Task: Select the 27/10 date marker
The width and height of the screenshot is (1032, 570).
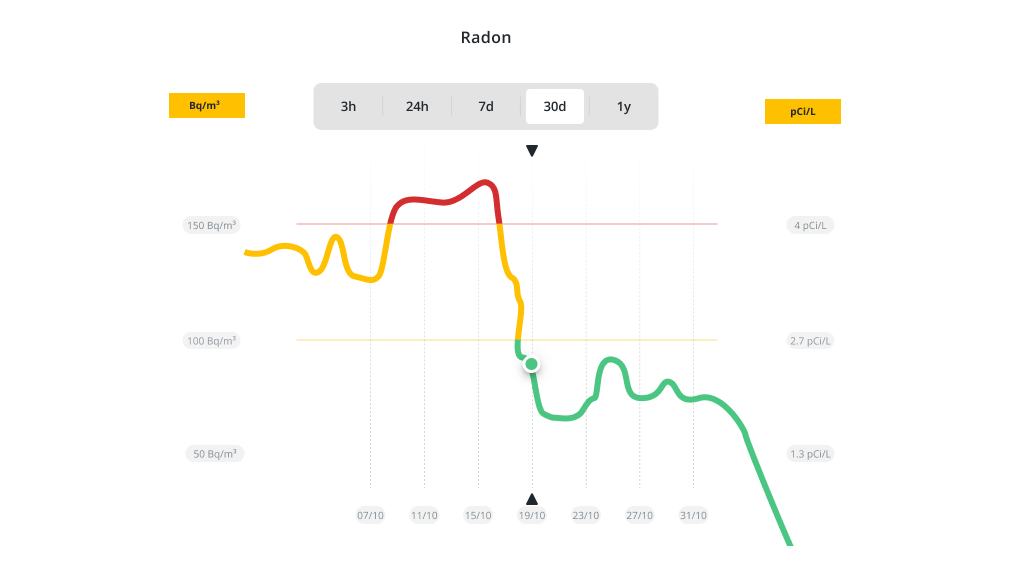Action: point(640,516)
